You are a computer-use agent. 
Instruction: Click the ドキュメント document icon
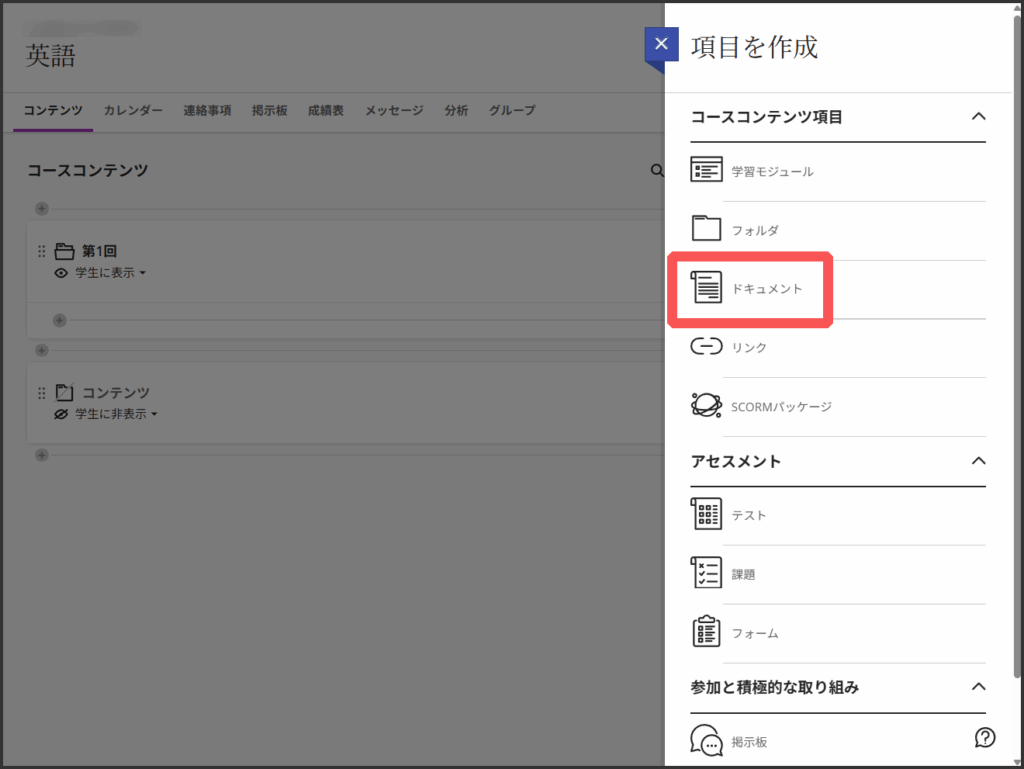click(706, 288)
